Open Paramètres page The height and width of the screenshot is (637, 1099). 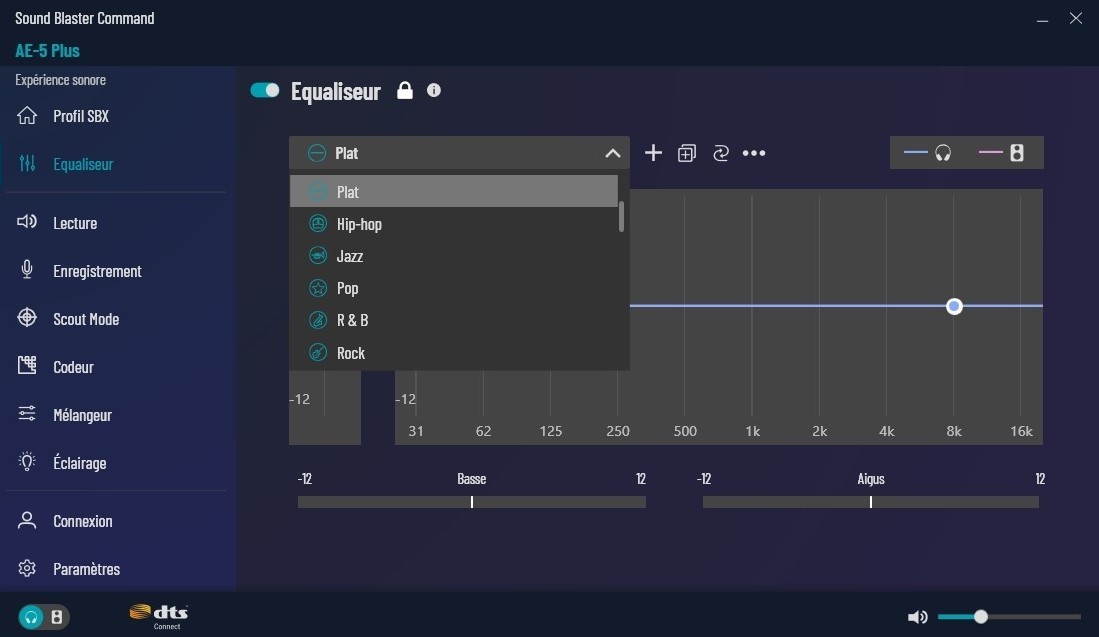(x=116, y=568)
